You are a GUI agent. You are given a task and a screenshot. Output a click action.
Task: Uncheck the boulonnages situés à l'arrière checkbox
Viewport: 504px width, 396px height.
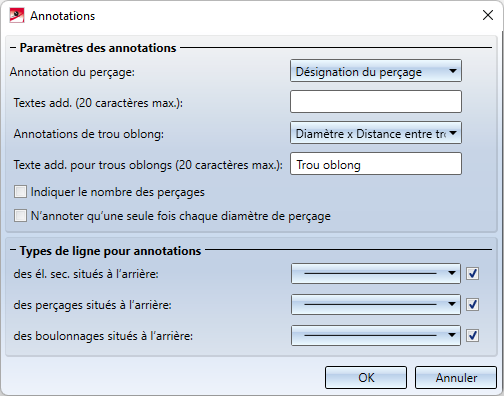click(x=472, y=335)
